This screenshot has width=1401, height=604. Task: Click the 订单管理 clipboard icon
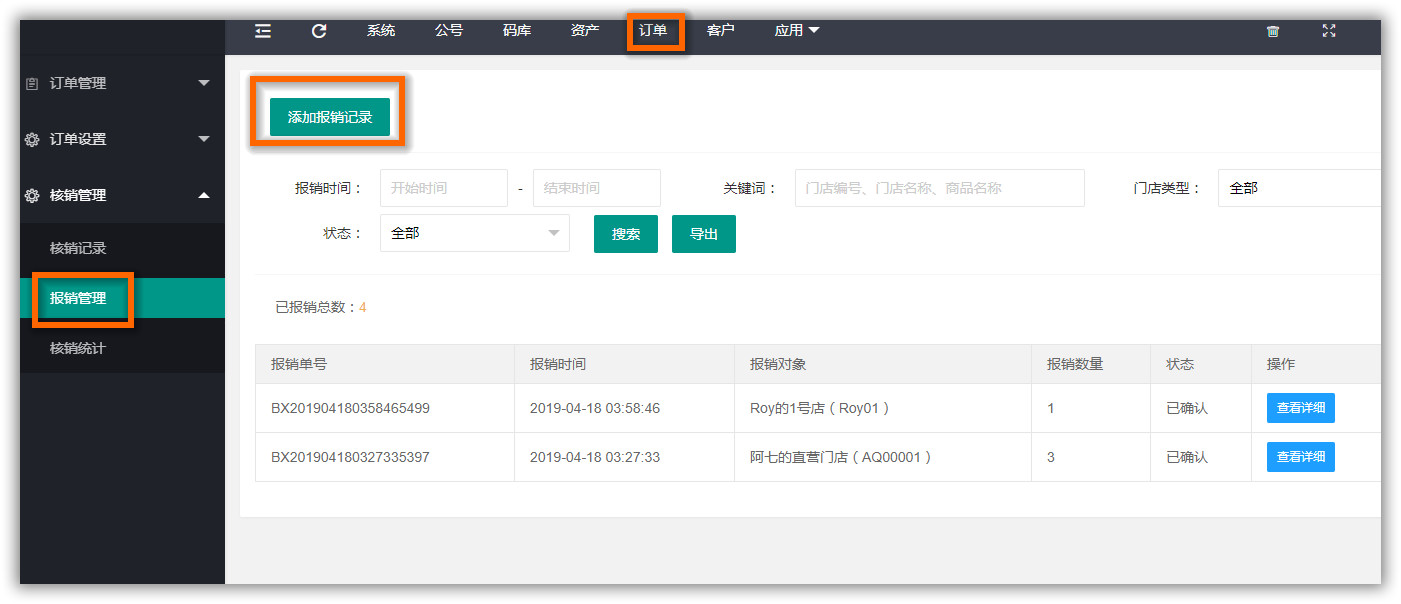coord(32,84)
